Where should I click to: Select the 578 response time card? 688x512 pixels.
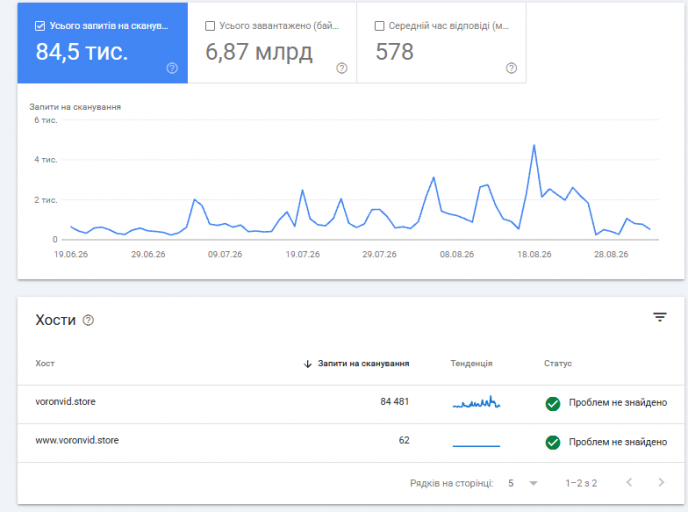pyautogui.click(x=441, y=43)
